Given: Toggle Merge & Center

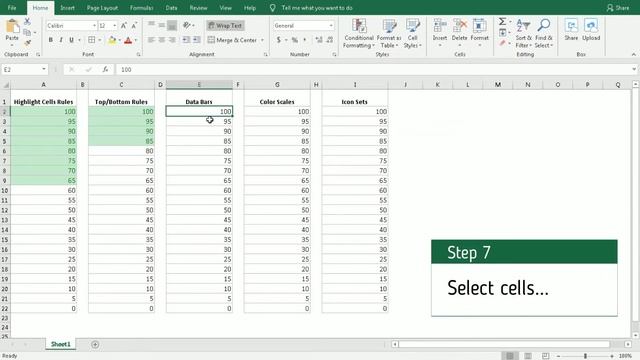Looking at the screenshot, I should click(232, 40).
